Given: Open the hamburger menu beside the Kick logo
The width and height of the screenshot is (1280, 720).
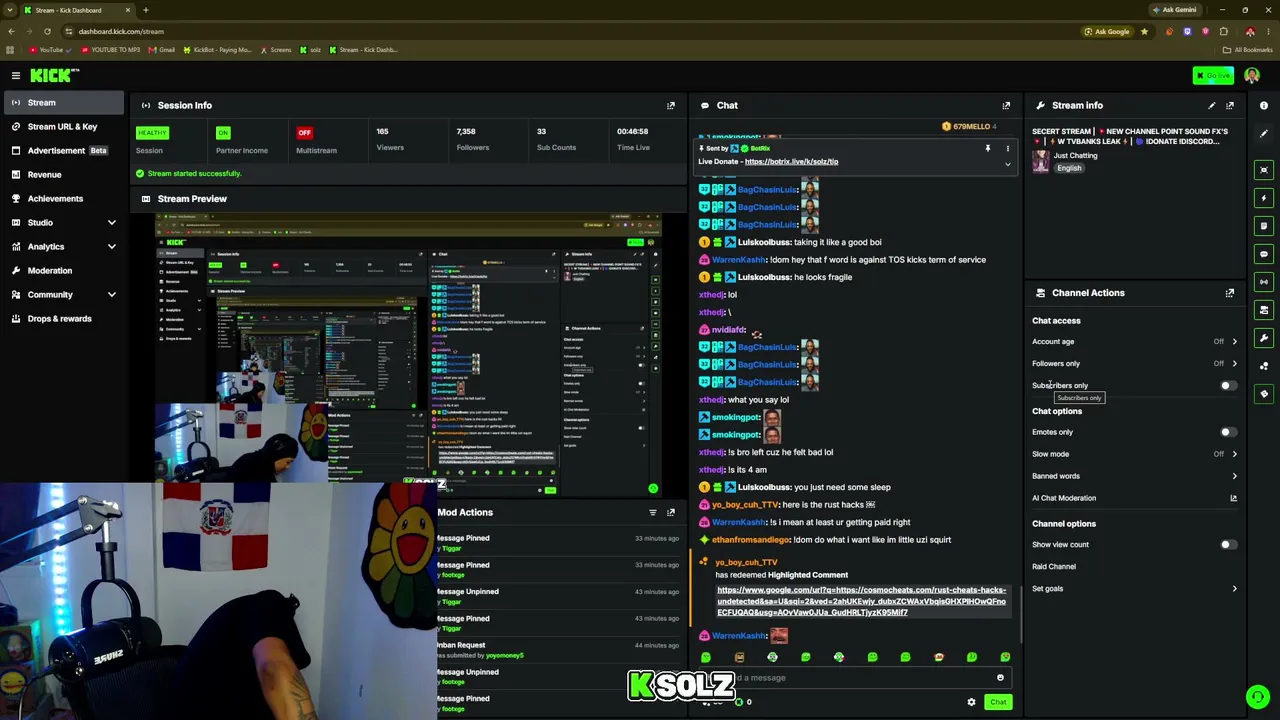Looking at the screenshot, I should pos(16,75).
